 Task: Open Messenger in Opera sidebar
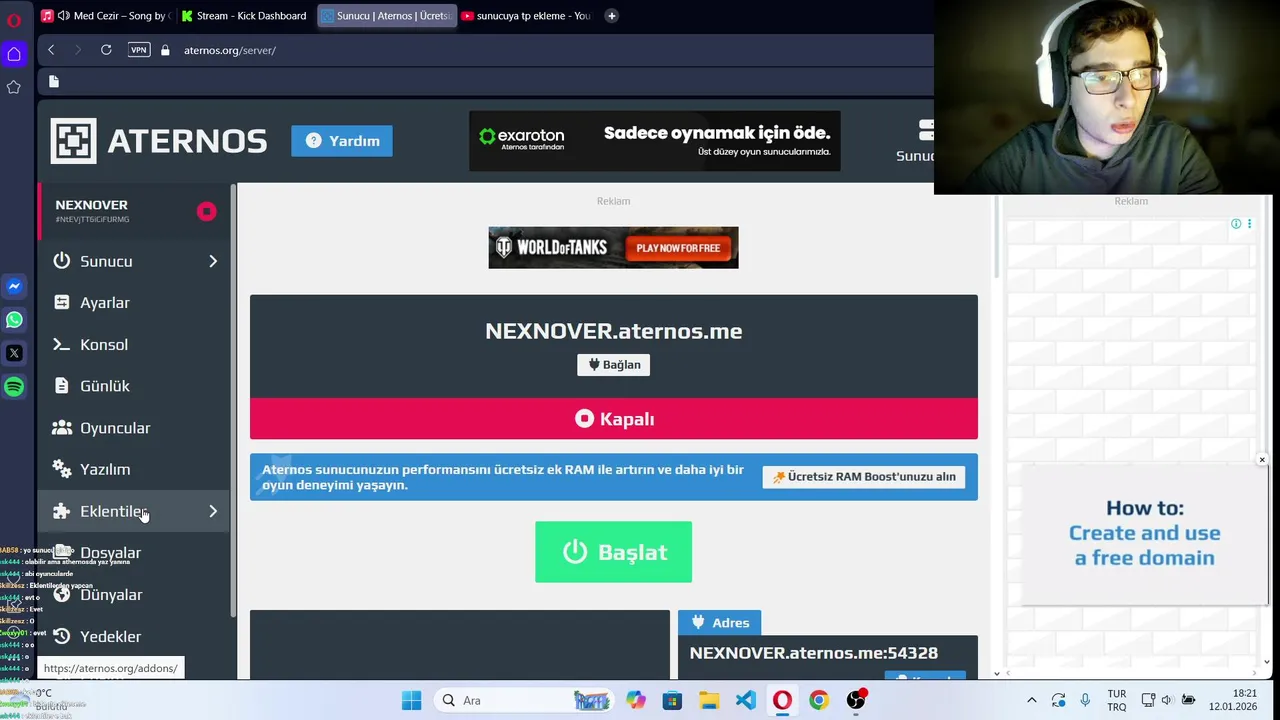pos(14,286)
